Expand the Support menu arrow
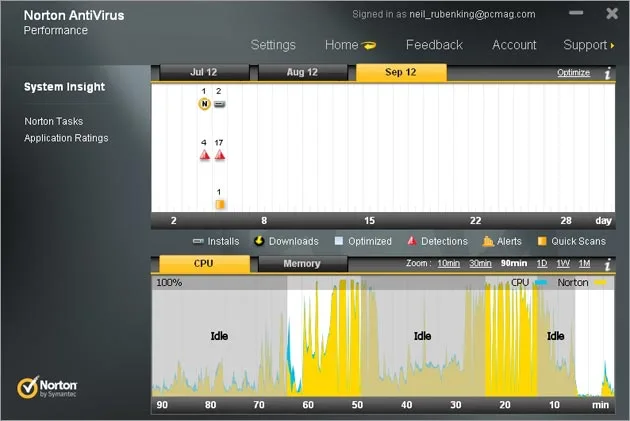 [612, 45]
